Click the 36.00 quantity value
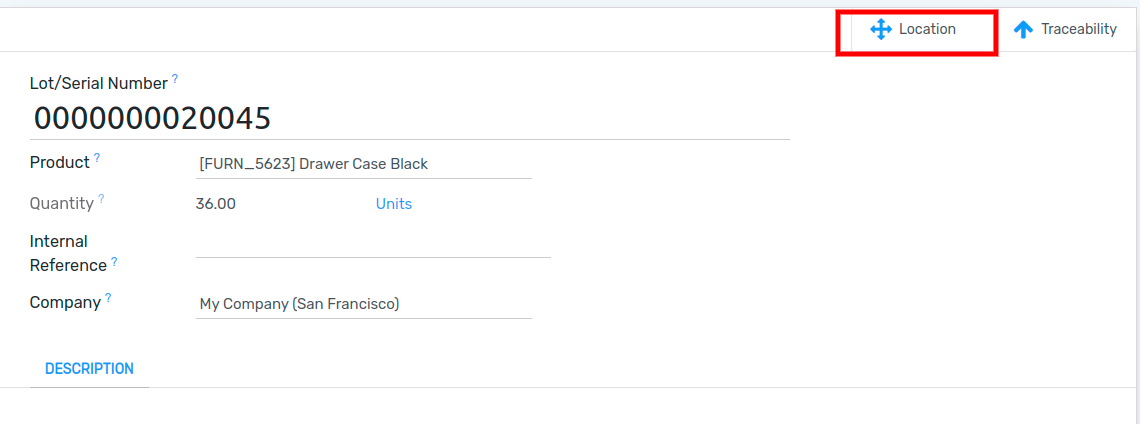The height and width of the screenshot is (424, 1140). (x=215, y=204)
